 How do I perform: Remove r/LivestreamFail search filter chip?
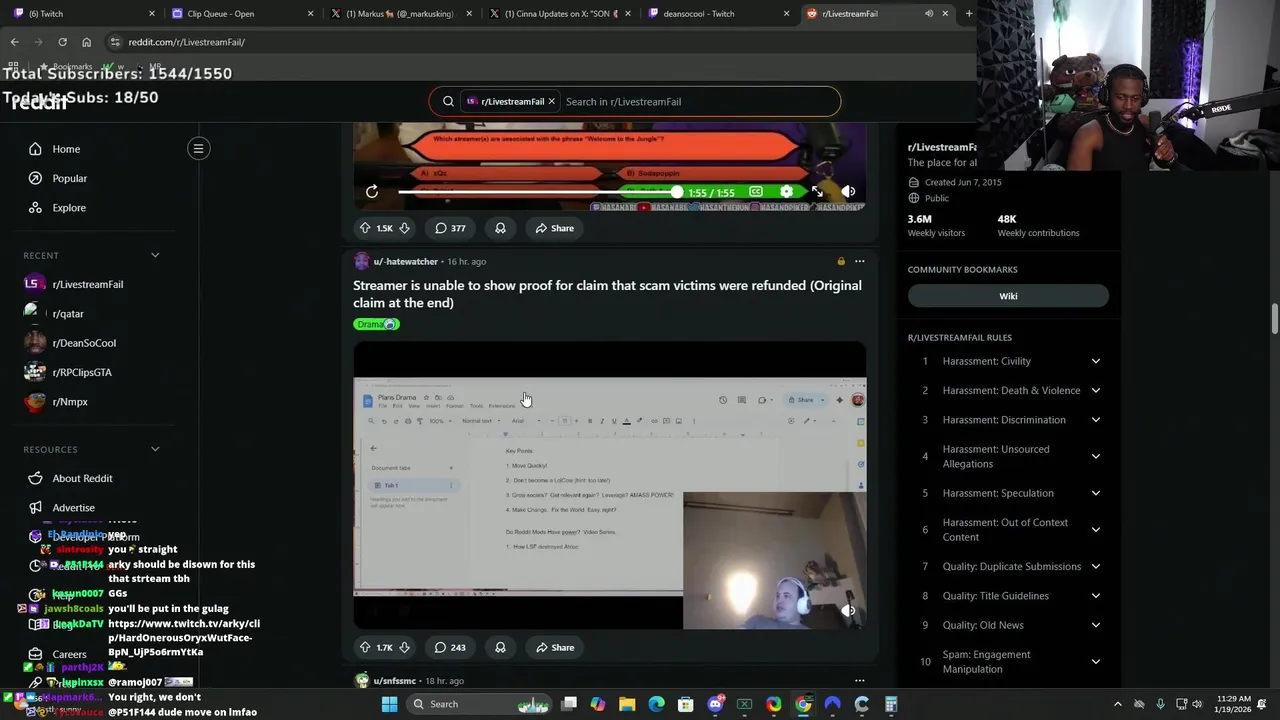point(551,101)
